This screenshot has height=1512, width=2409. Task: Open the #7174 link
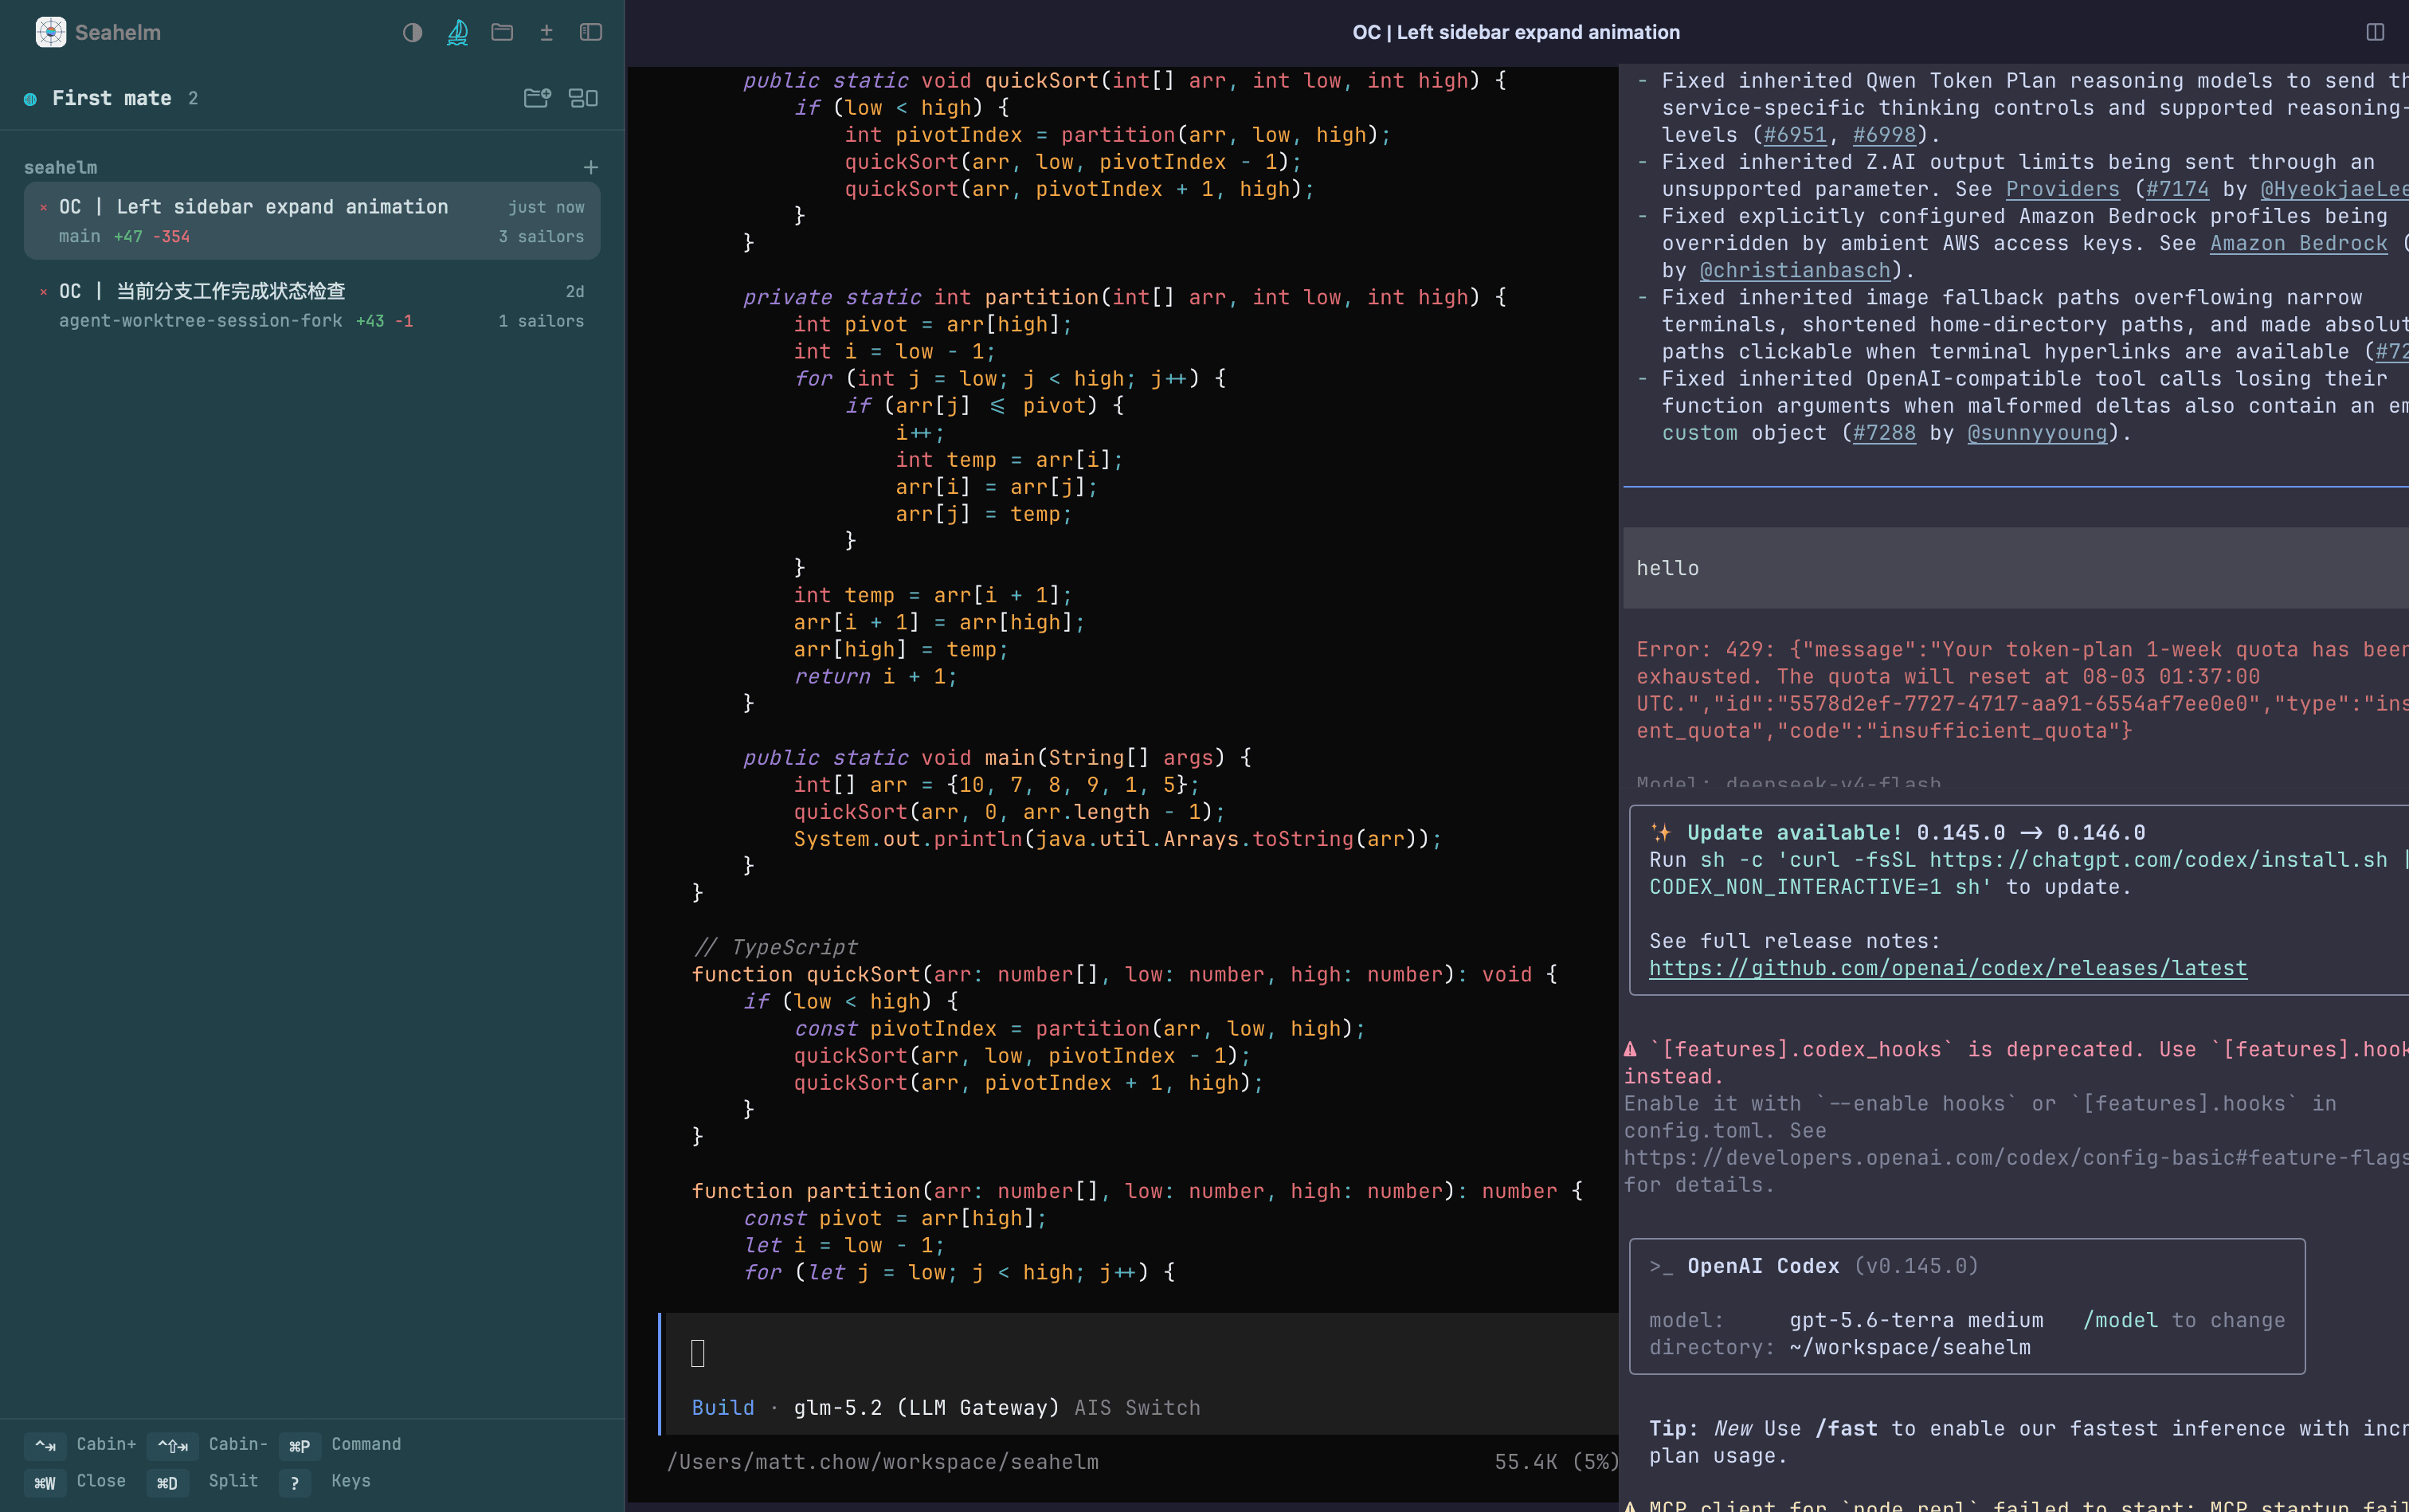tap(2177, 189)
